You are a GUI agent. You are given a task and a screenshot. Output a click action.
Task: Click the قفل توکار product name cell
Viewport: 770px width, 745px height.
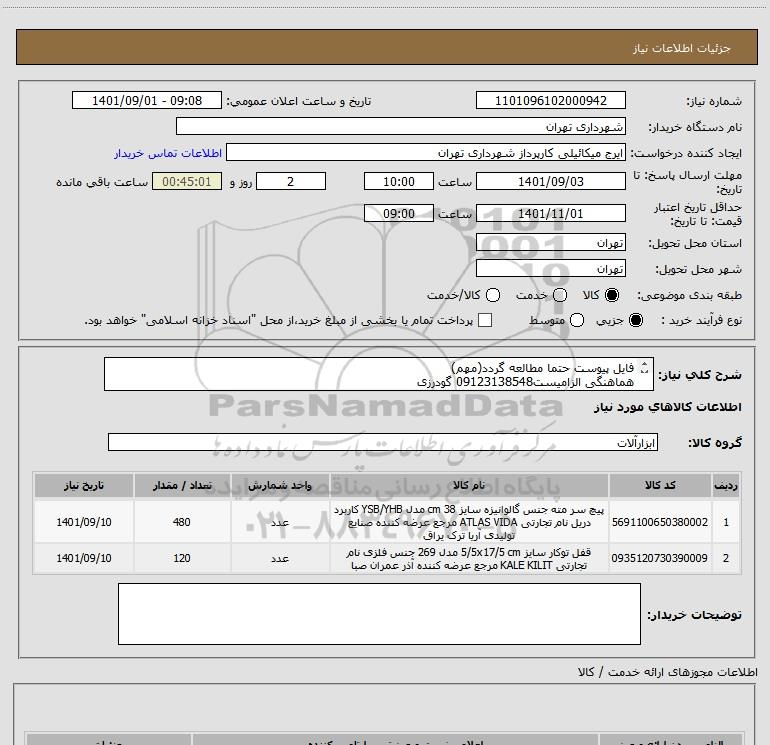[469, 558]
